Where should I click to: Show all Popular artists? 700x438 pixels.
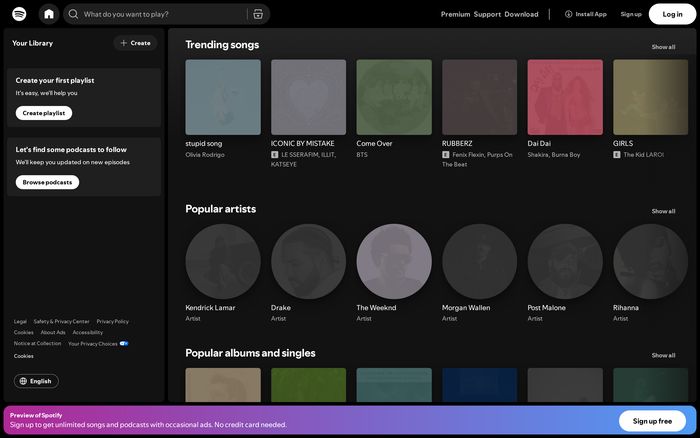point(663,211)
